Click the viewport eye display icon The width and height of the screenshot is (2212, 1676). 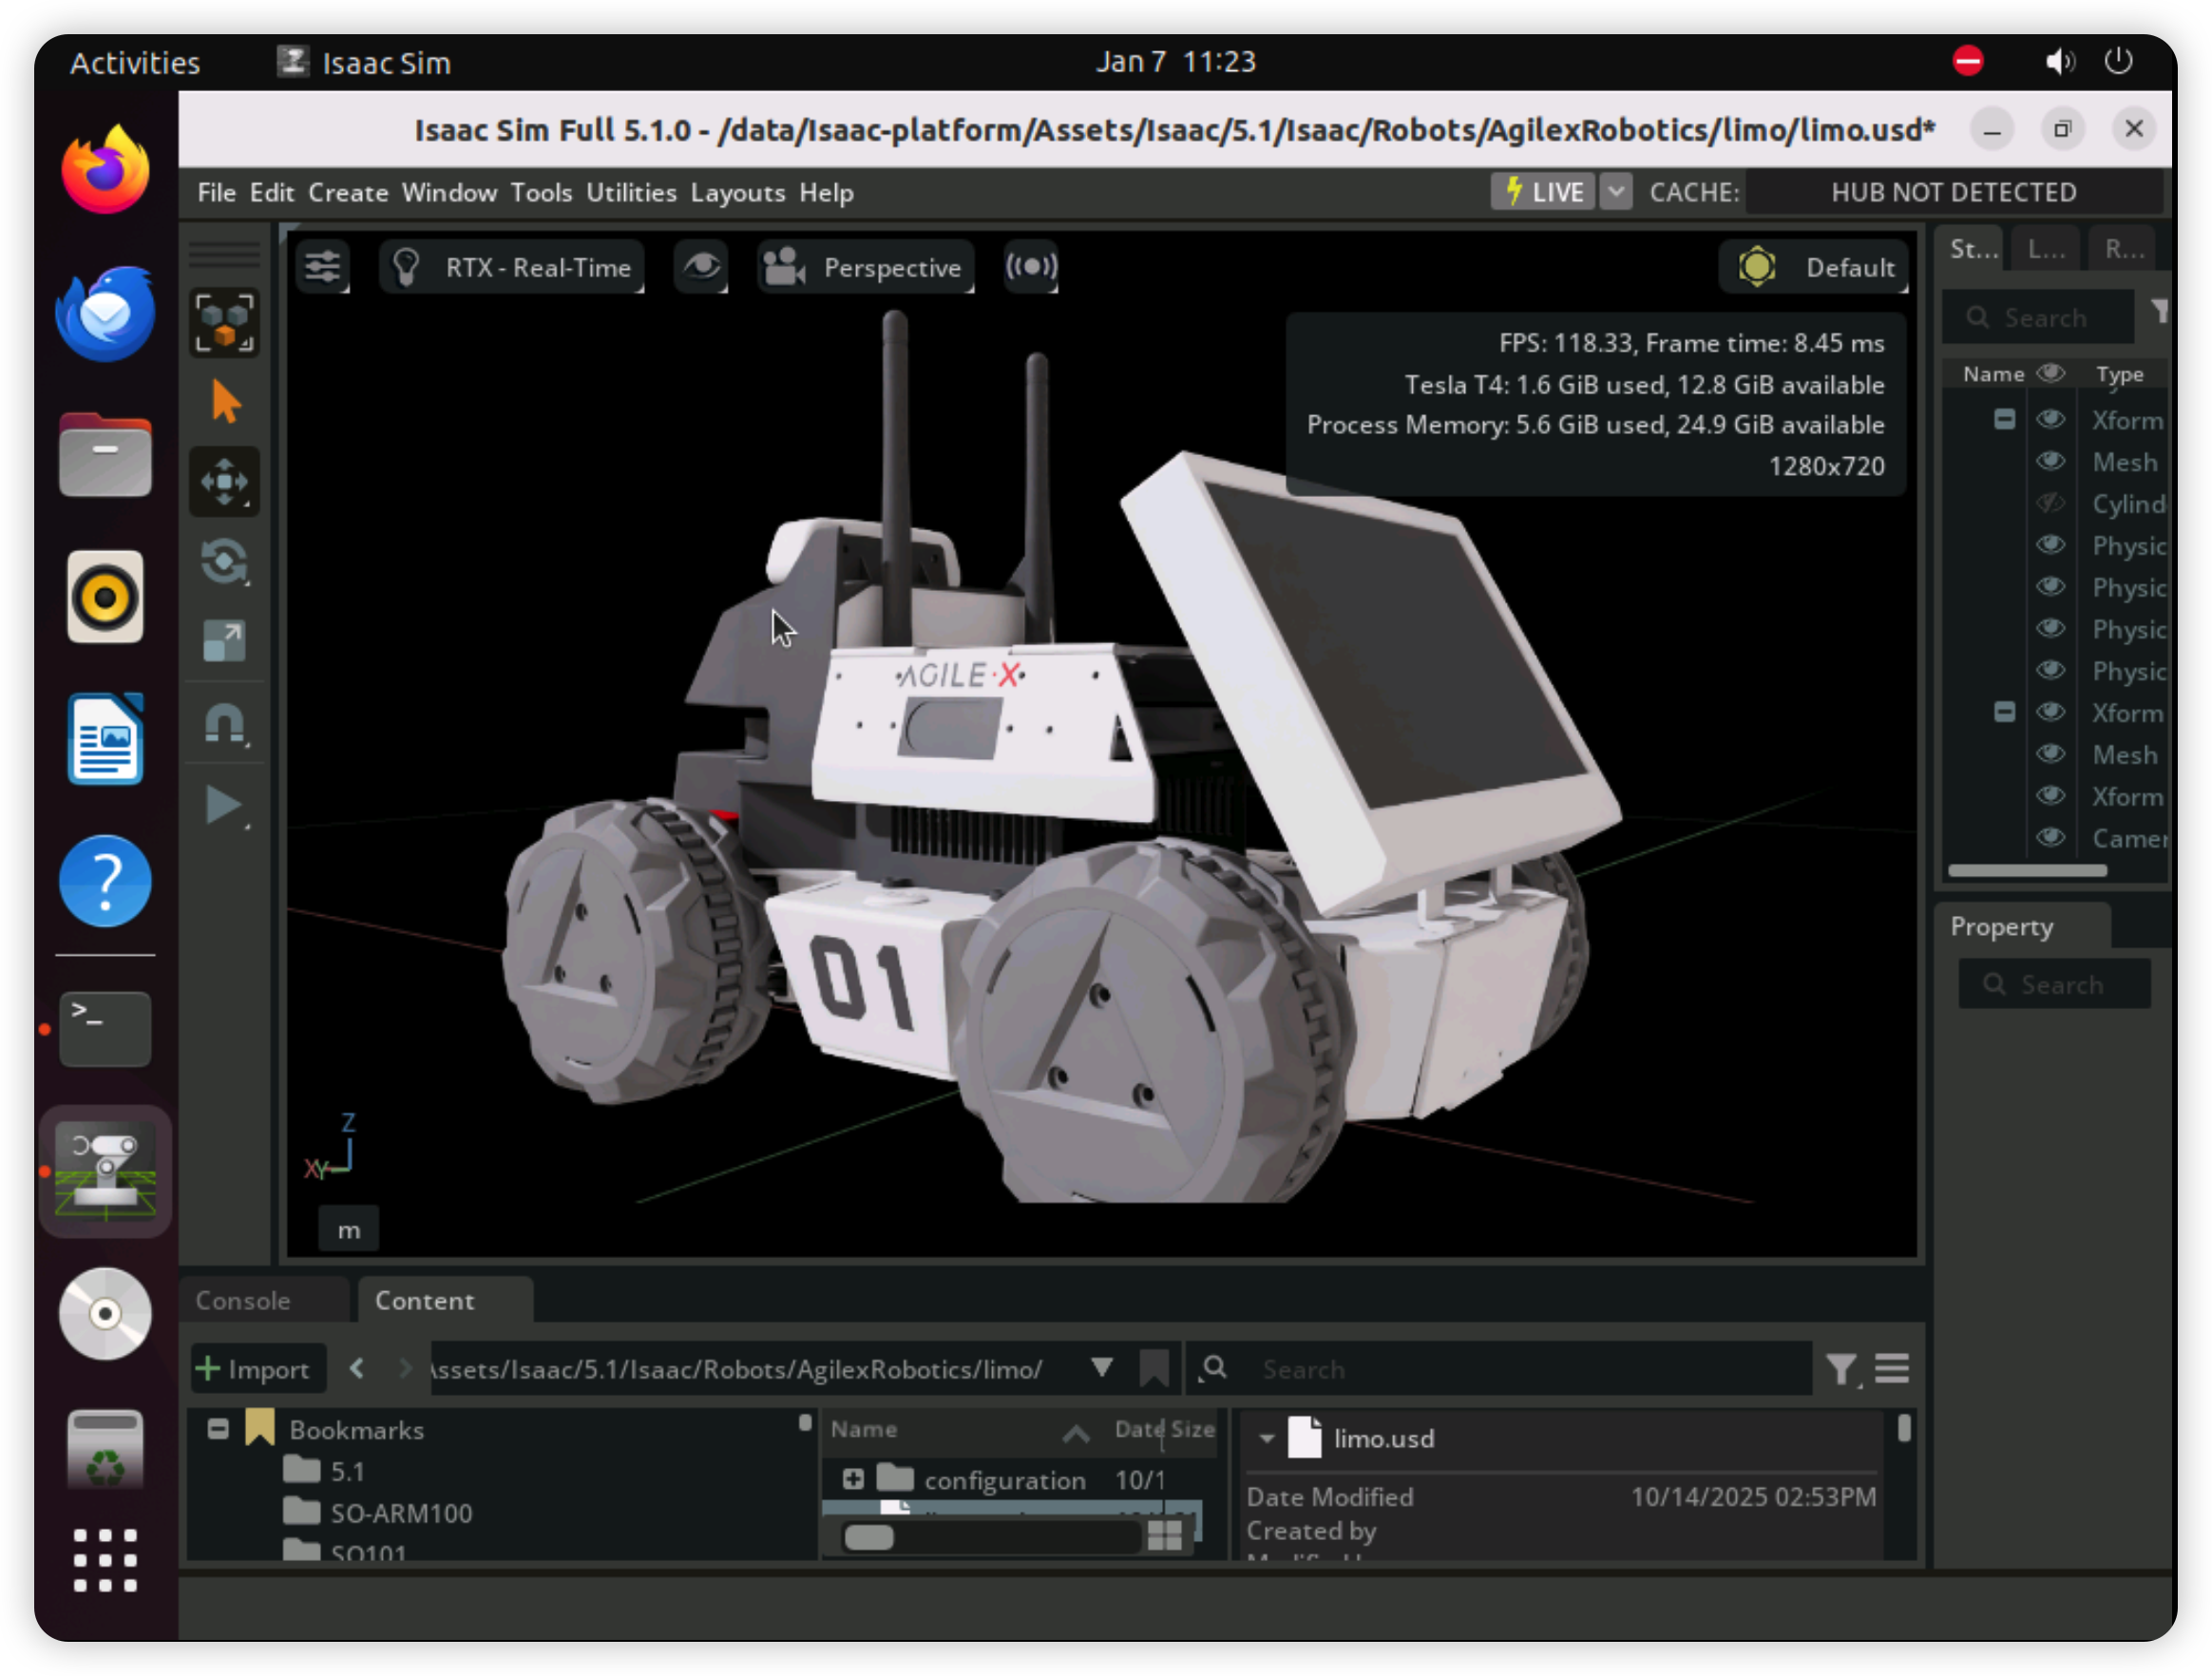(701, 267)
